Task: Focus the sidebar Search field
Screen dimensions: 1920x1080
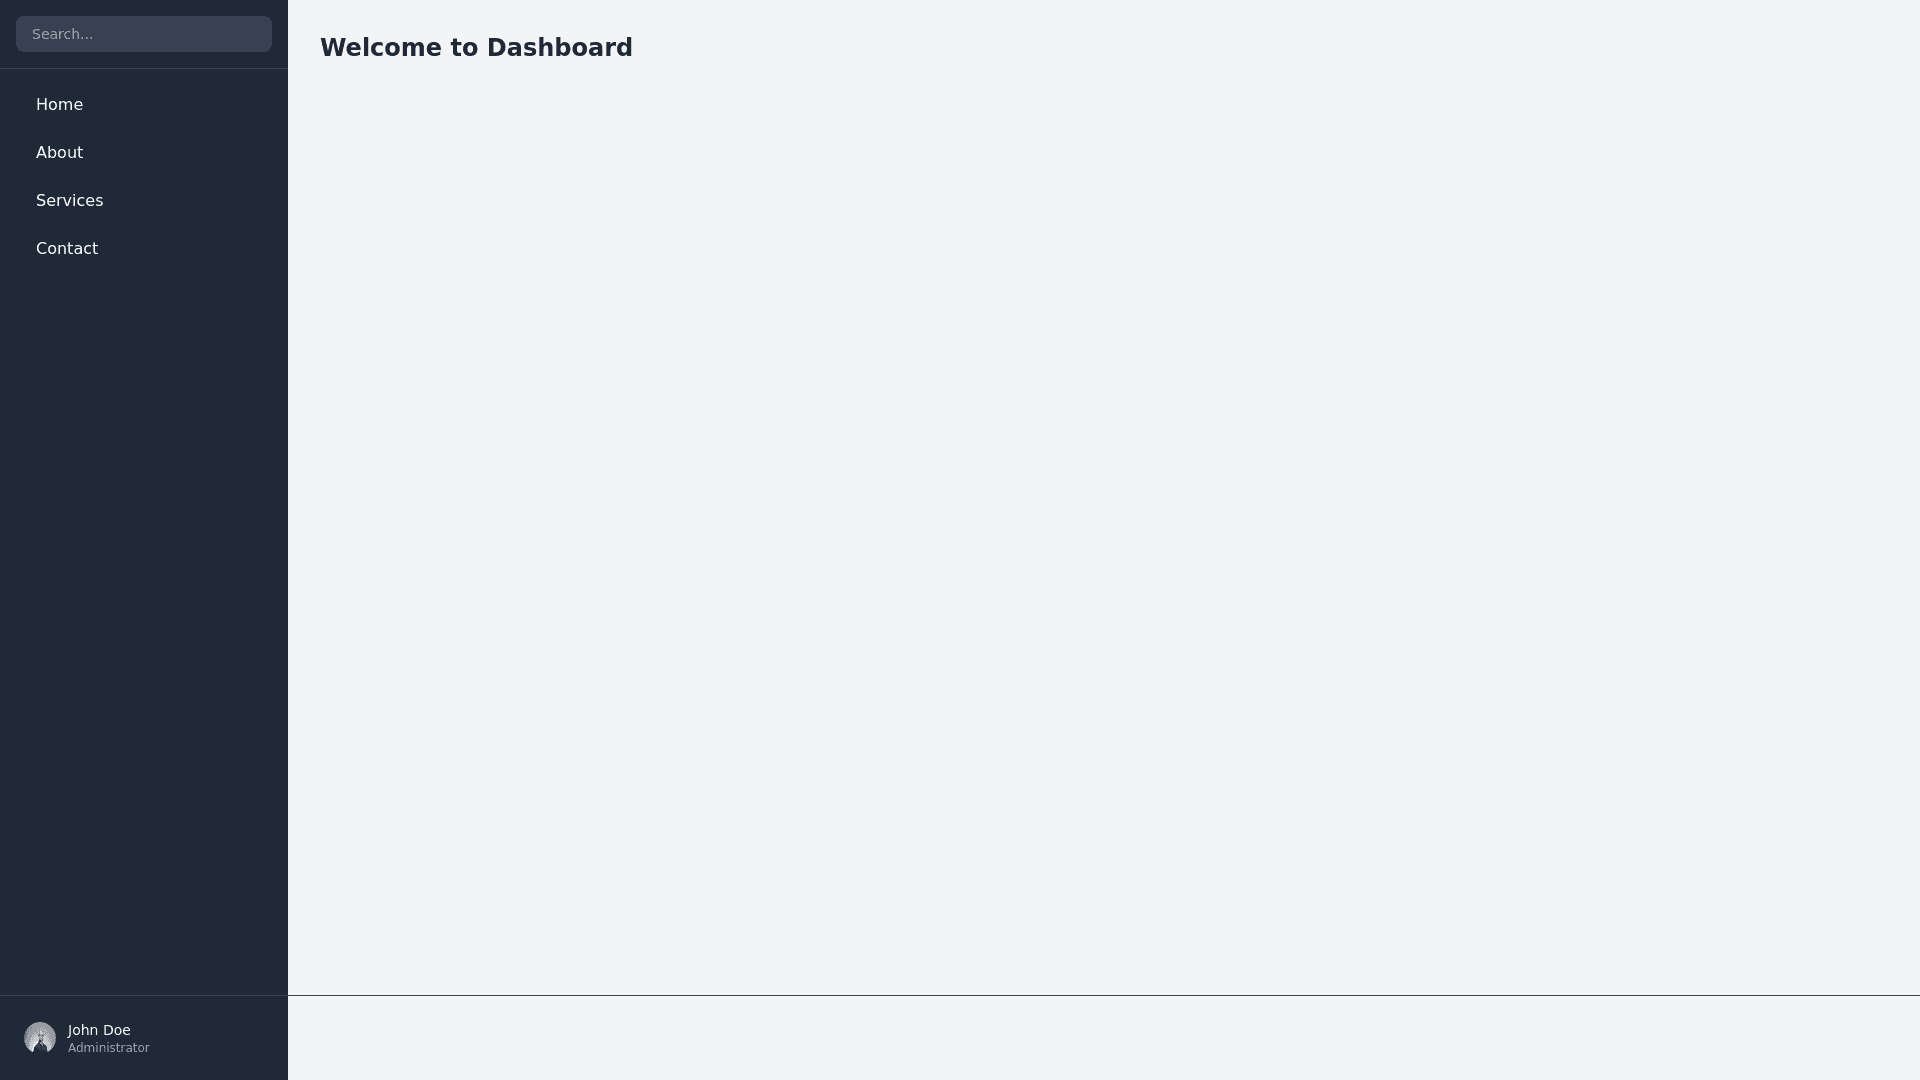Action: click(144, 34)
